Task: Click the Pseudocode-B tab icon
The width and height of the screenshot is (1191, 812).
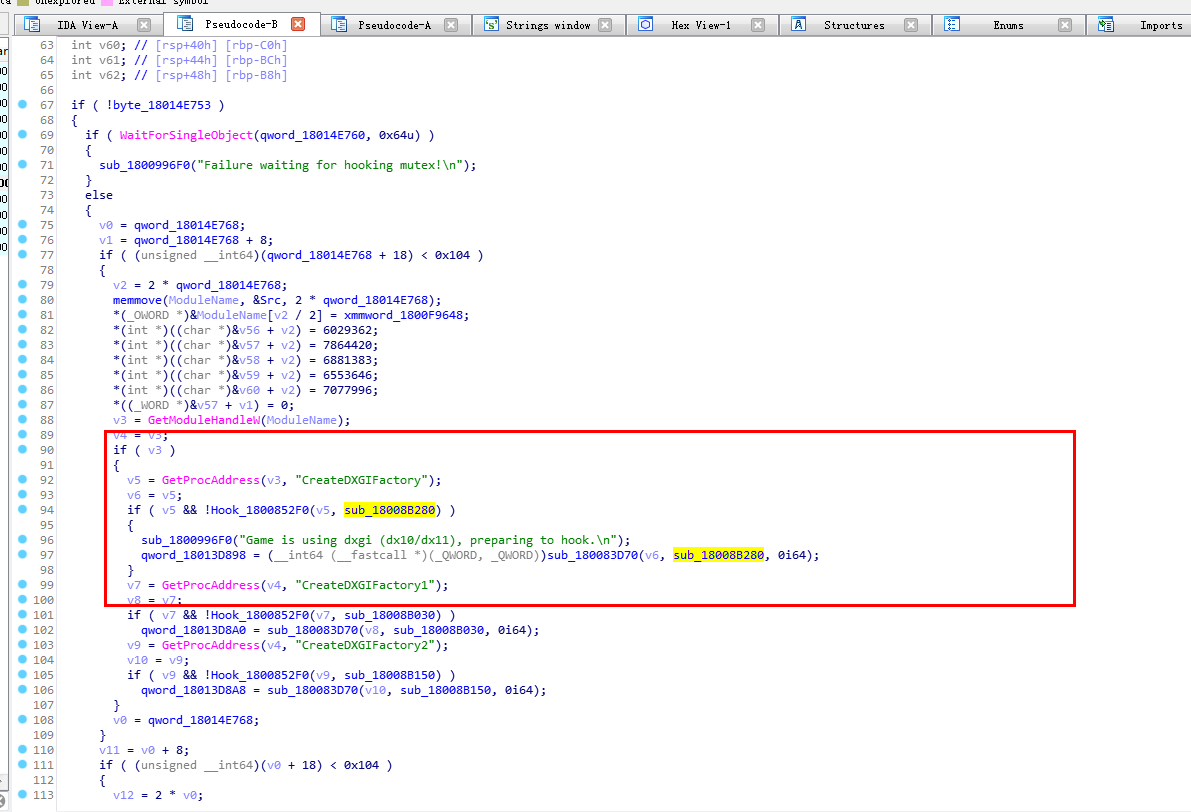Action: click(x=185, y=24)
